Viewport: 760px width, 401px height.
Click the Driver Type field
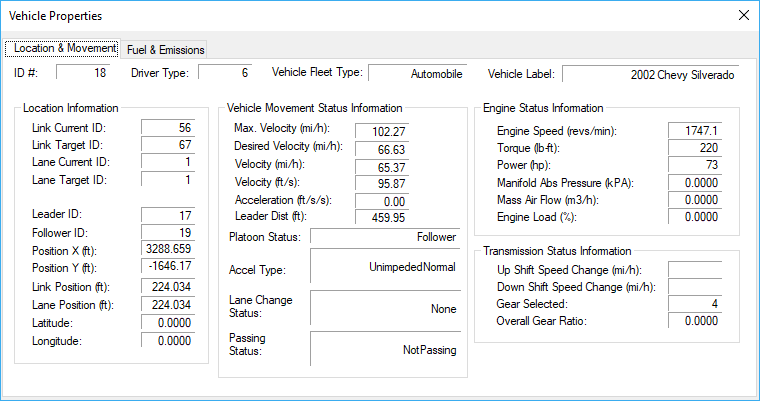click(225, 73)
